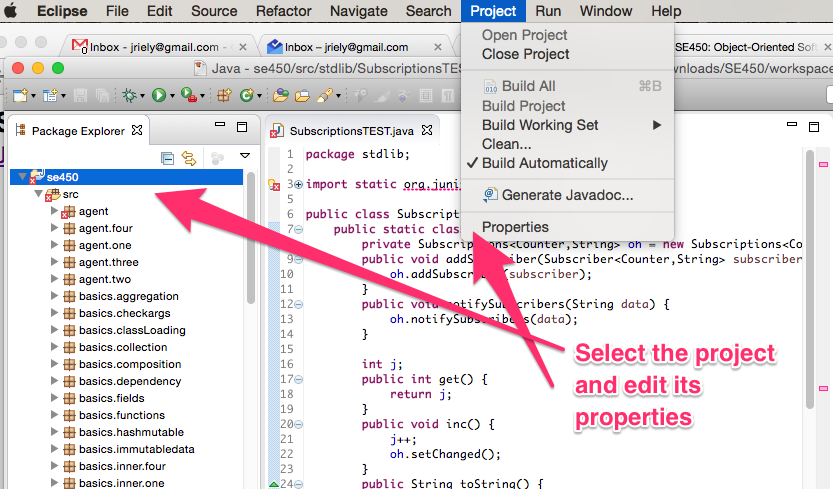Select Clean... in the Project menu
This screenshot has height=489, width=833.
pos(506,144)
